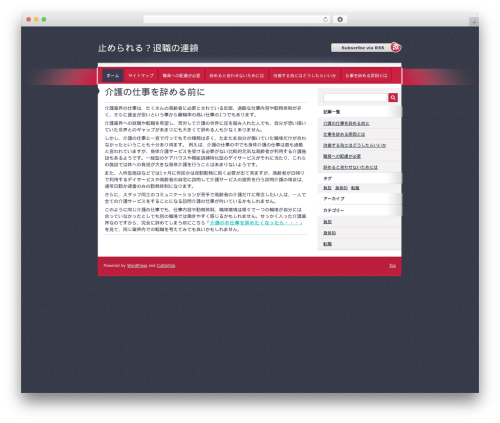Open the first category link under カテゴリー
The width and height of the screenshot is (500, 423).
tap(327, 222)
